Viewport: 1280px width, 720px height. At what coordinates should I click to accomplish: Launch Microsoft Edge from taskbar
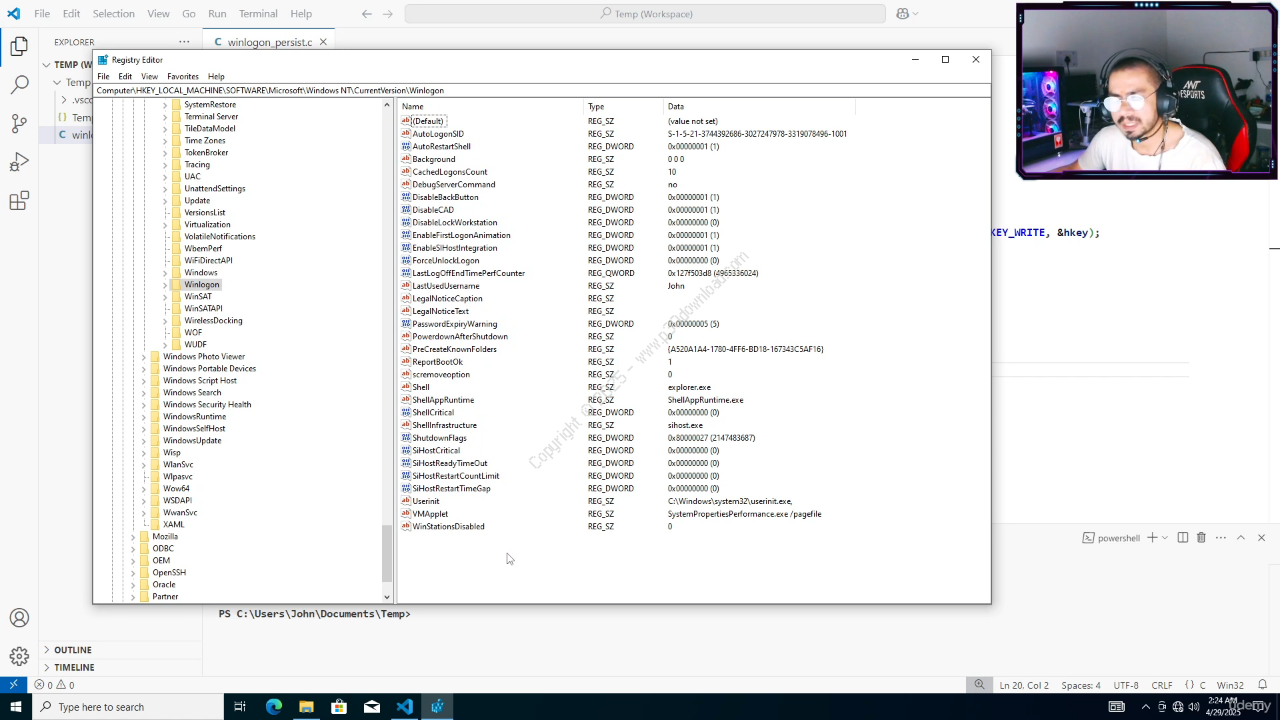pyautogui.click(x=274, y=707)
